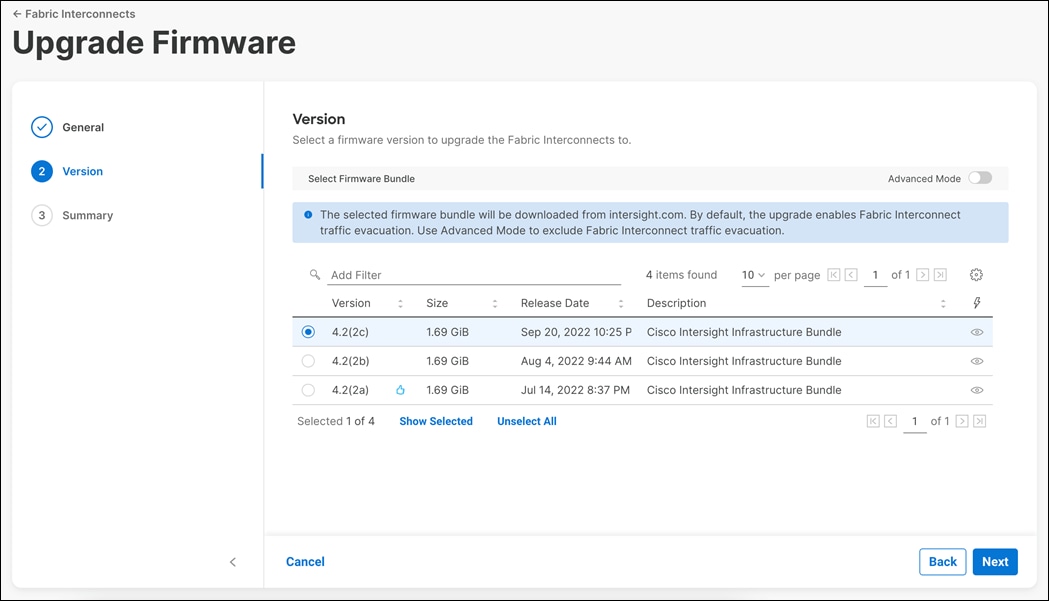
Task: Click the collapse sidebar arrow at bottom left
Action: pos(233,562)
